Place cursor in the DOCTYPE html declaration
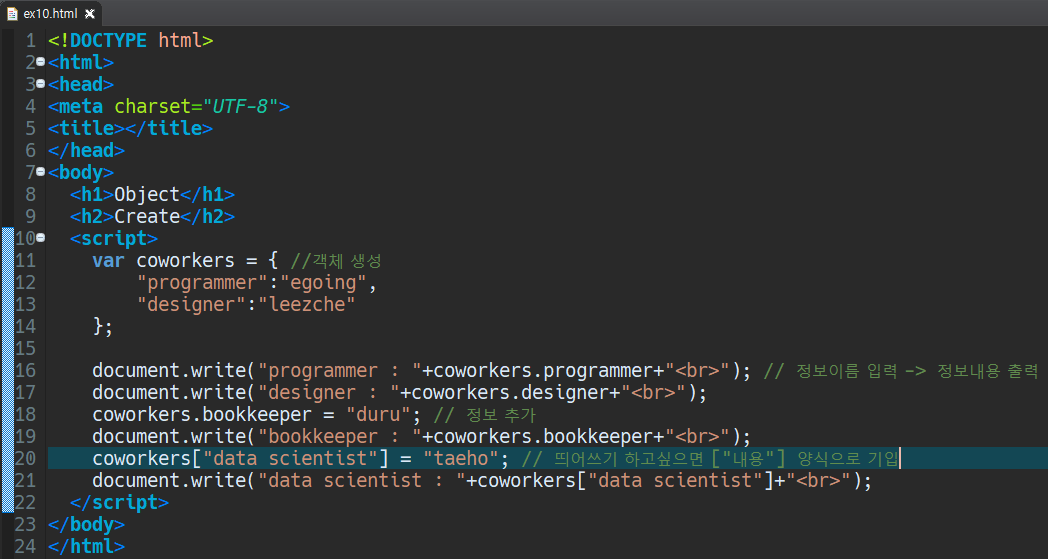The image size is (1048, 559). [130, 40]
